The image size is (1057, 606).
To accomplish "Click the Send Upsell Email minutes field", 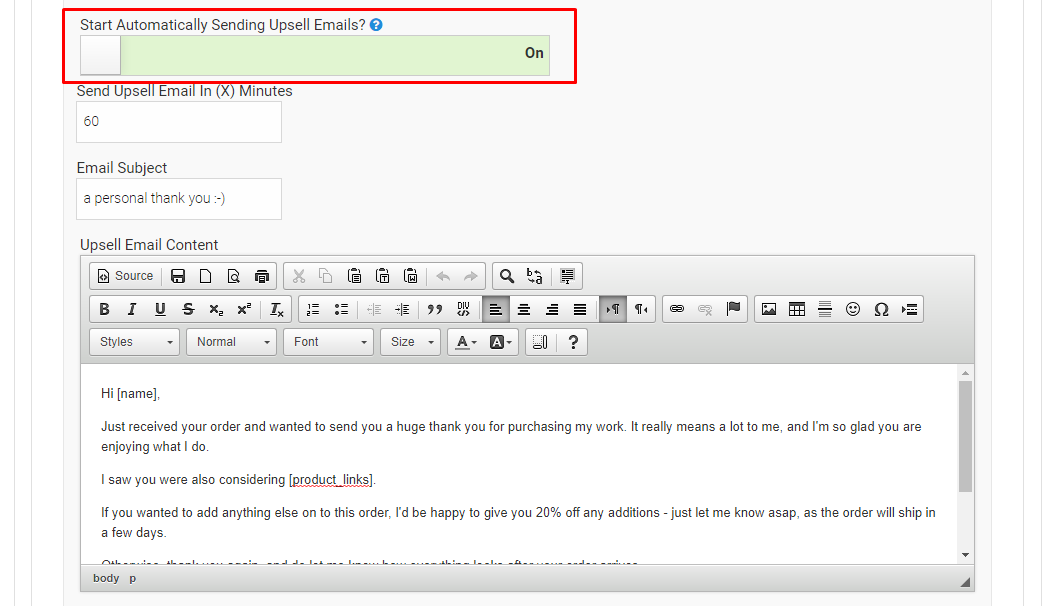I will tap(179, 122).
